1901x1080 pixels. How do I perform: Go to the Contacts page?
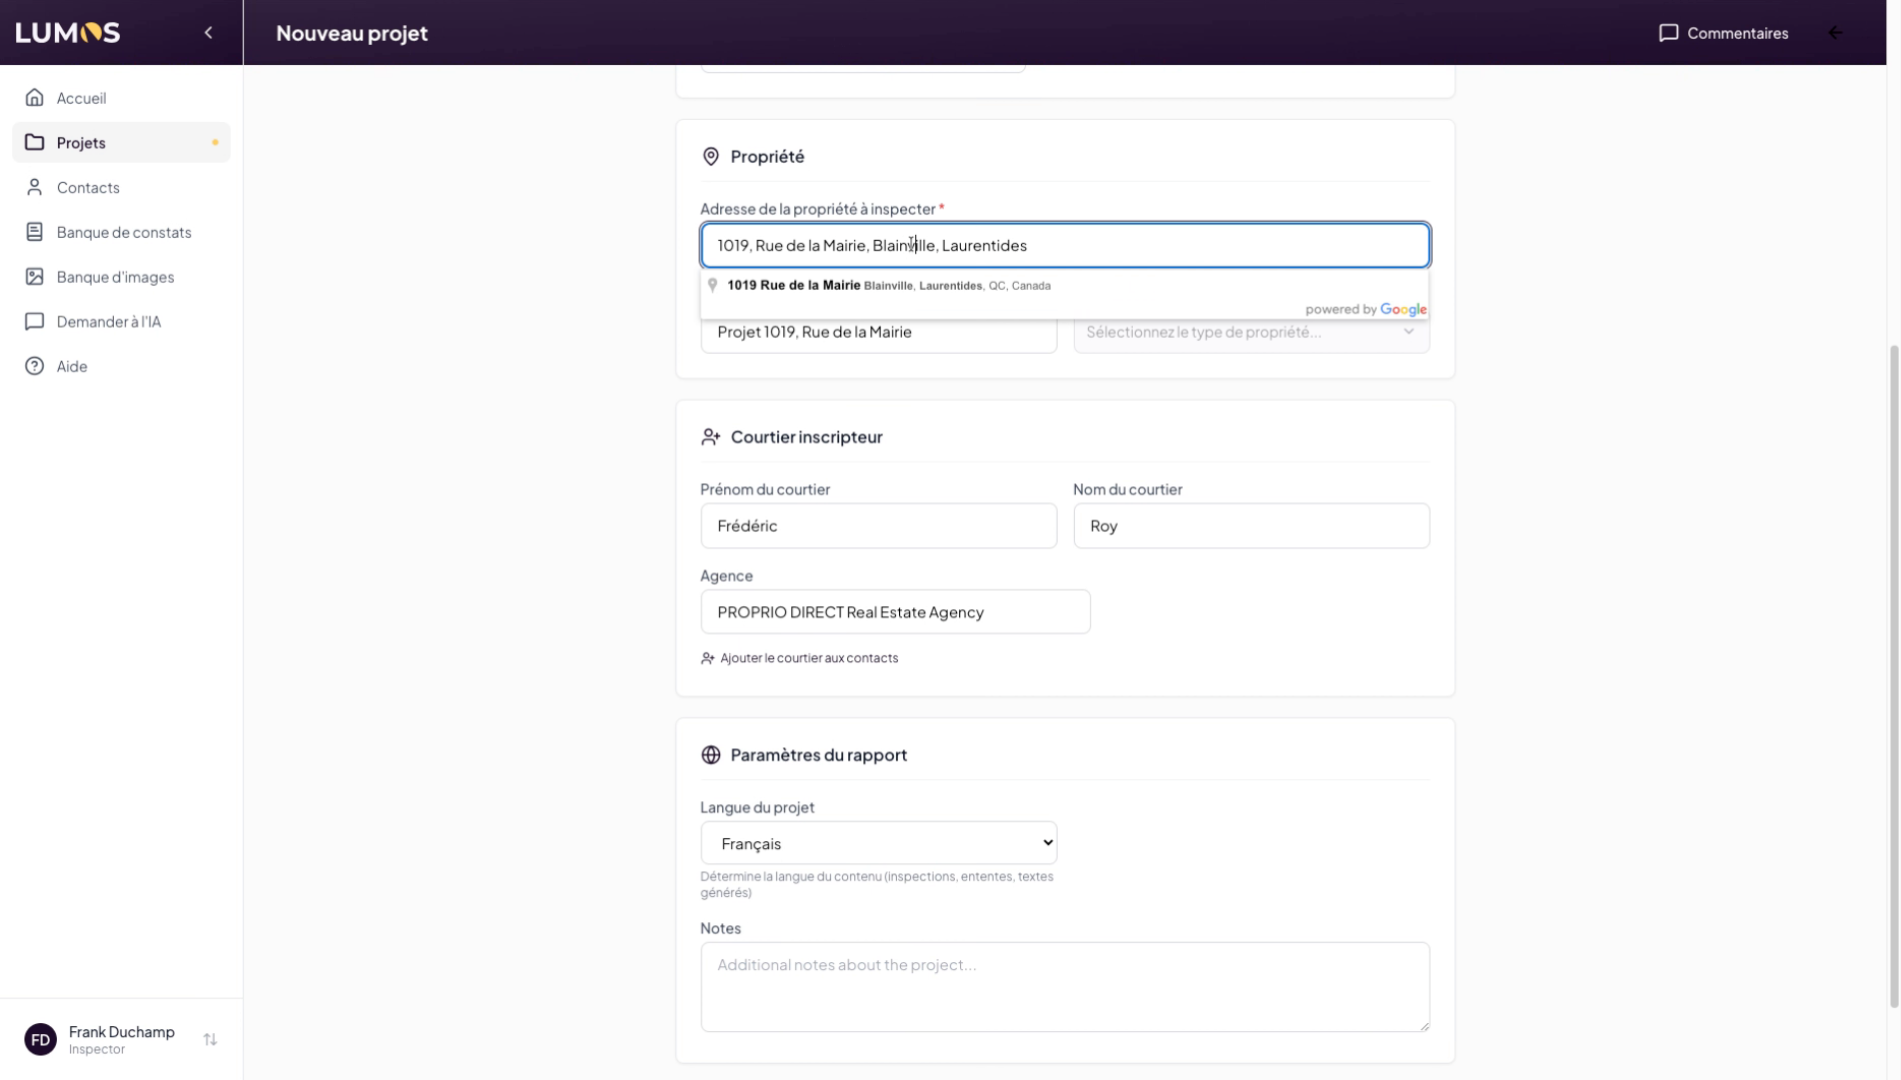88,188
